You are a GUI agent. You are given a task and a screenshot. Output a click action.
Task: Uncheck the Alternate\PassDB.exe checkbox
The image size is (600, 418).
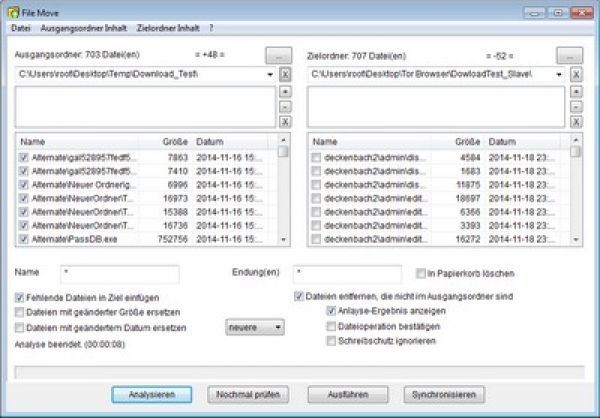24,239
